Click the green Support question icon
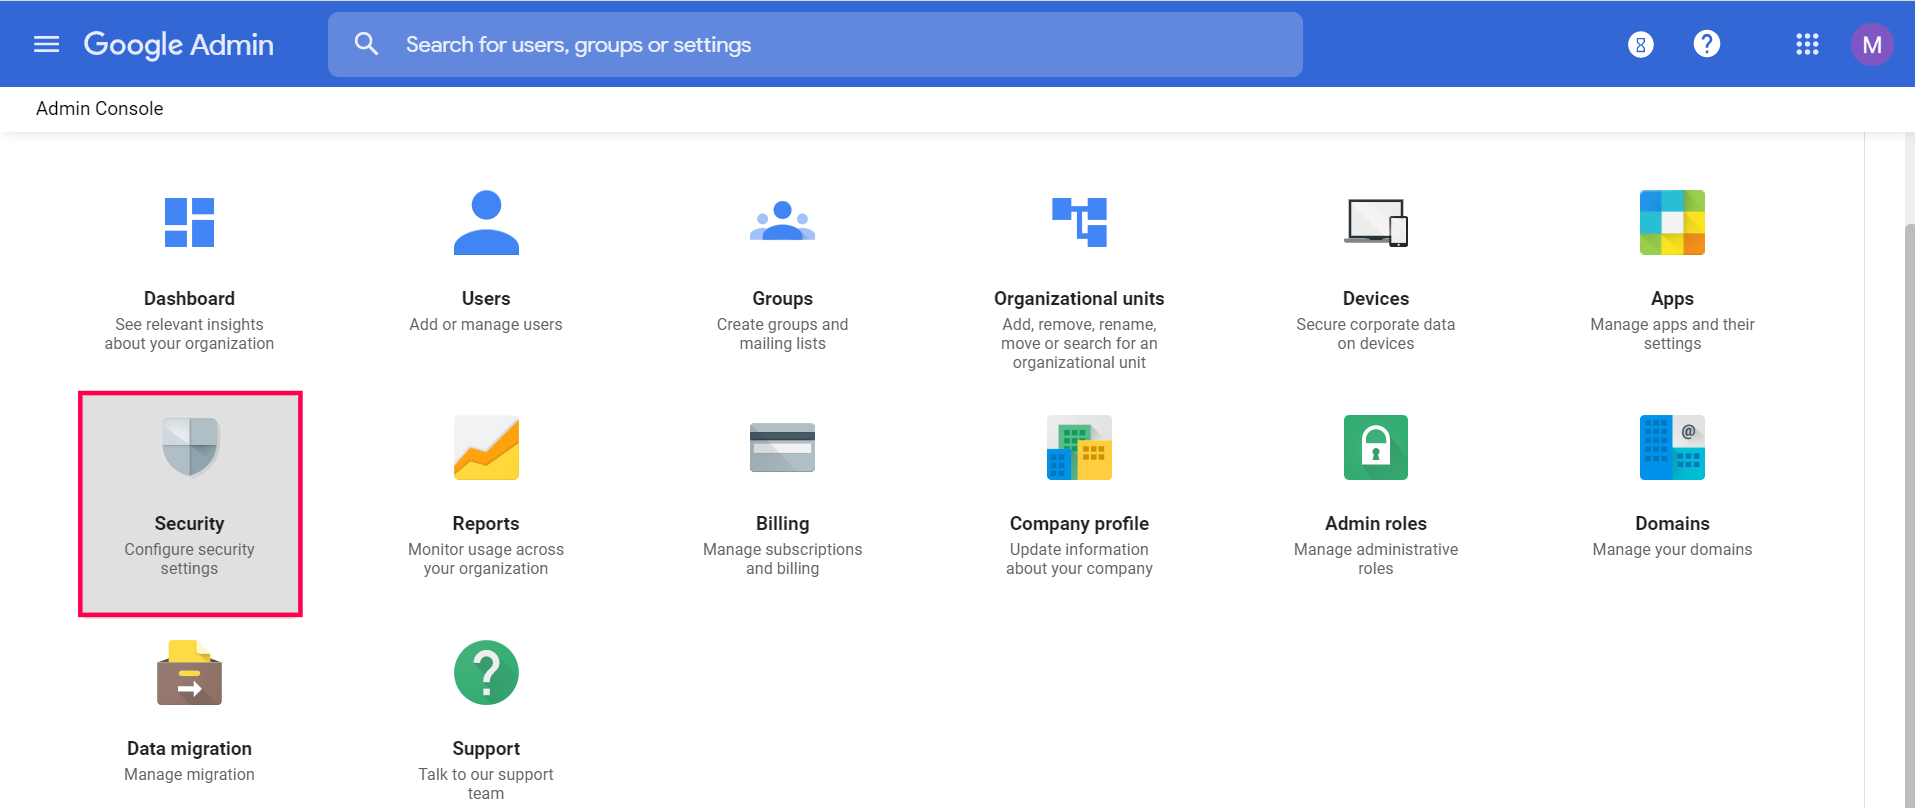The width and height of the screenshot is (1915, 808). pyautogui.click(x=486, y=672)
